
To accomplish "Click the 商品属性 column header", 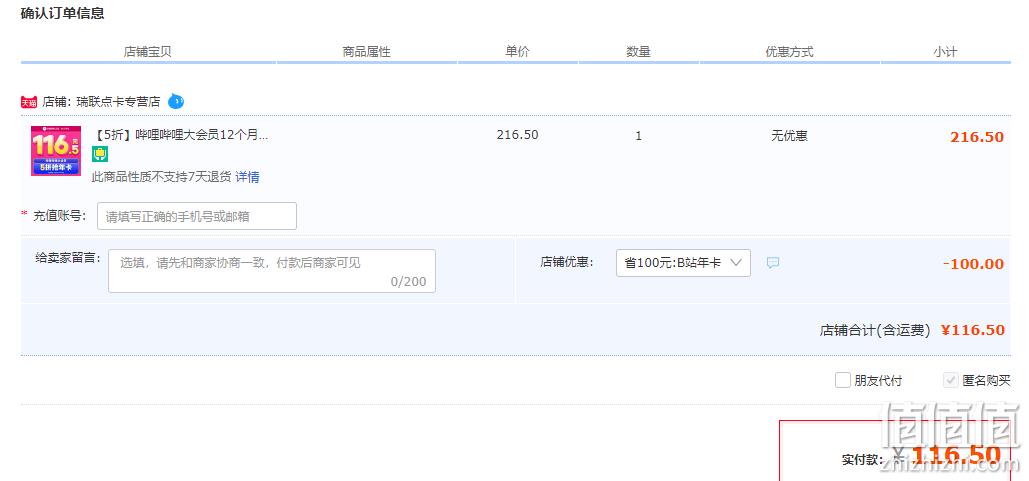I will (366, 52).
